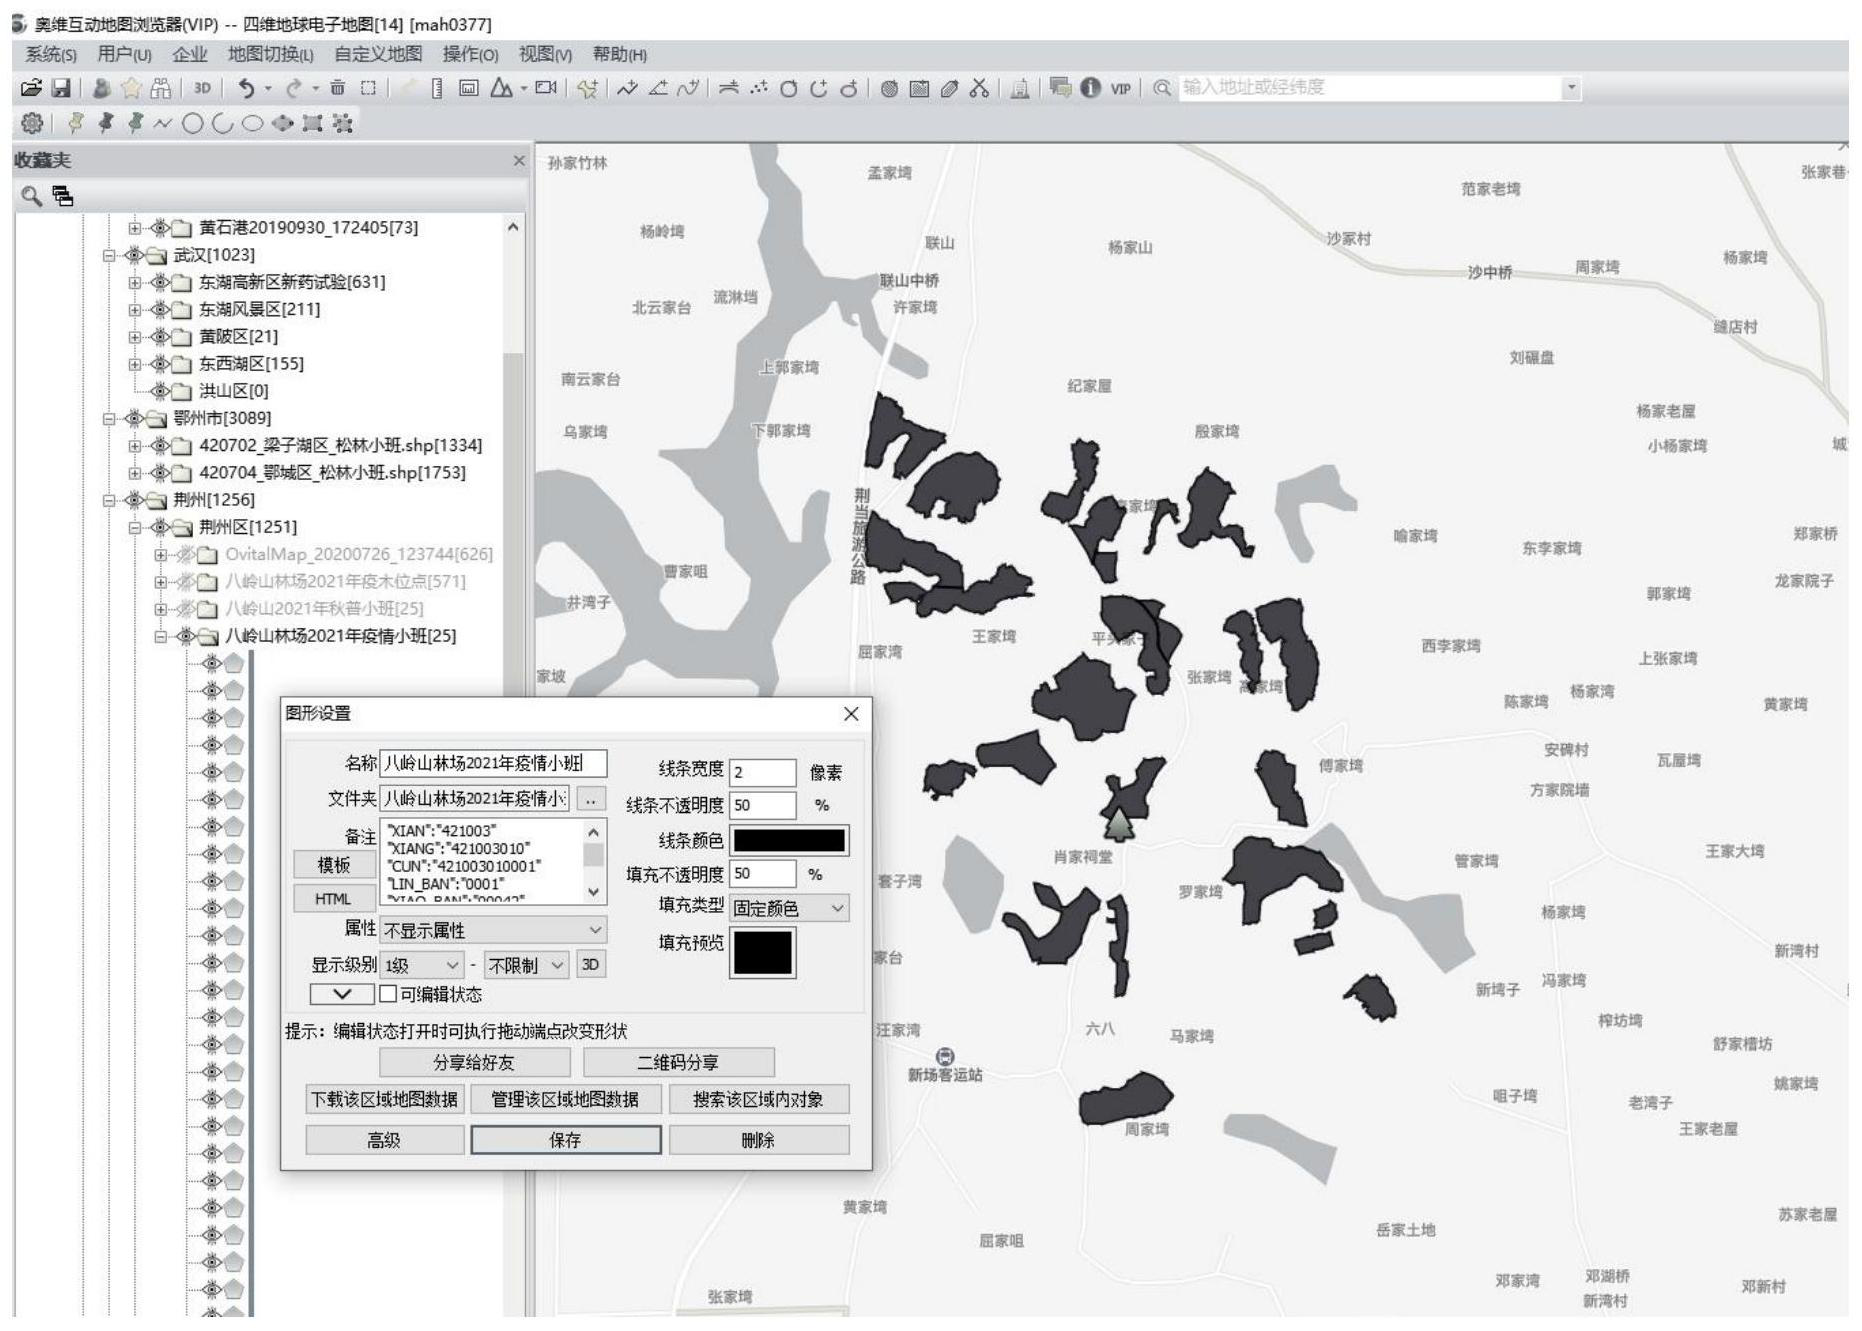Expand the 东湖风景区 tree node
Screen dimensions: 1862x1331
(136, 310)
